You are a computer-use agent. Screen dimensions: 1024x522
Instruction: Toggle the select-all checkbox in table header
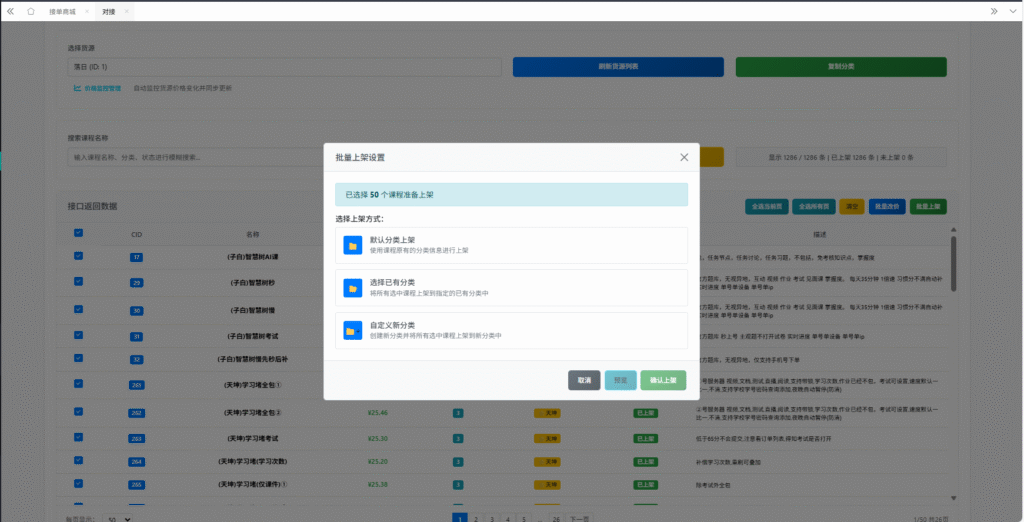pos(79,233)
